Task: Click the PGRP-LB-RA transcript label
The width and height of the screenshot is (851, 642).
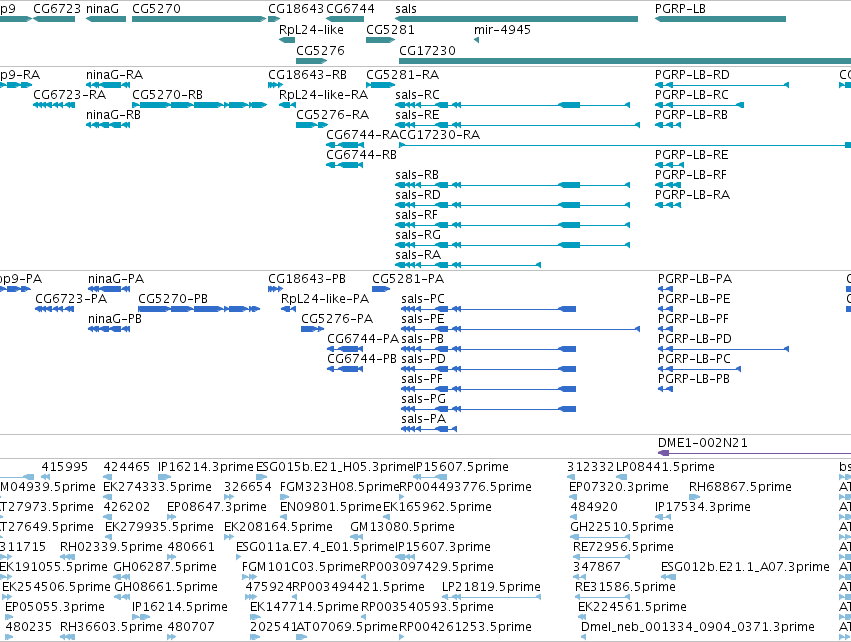Action: pyautogui.click(x=692, y=195)
